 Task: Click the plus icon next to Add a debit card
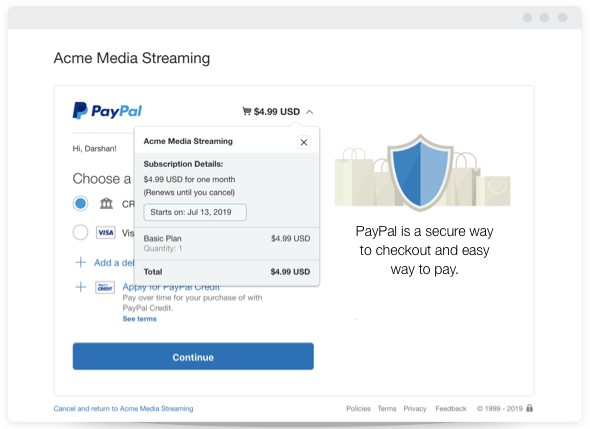[x=81, y=262]
